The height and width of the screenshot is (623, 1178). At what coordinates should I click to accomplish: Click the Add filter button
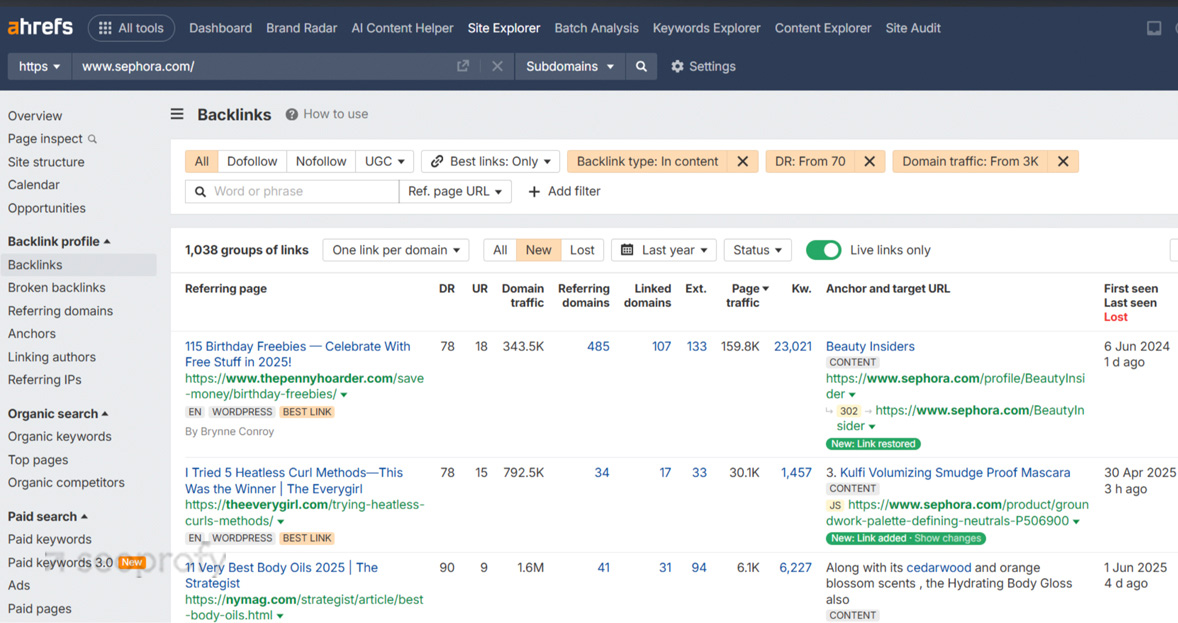[564, 191]
